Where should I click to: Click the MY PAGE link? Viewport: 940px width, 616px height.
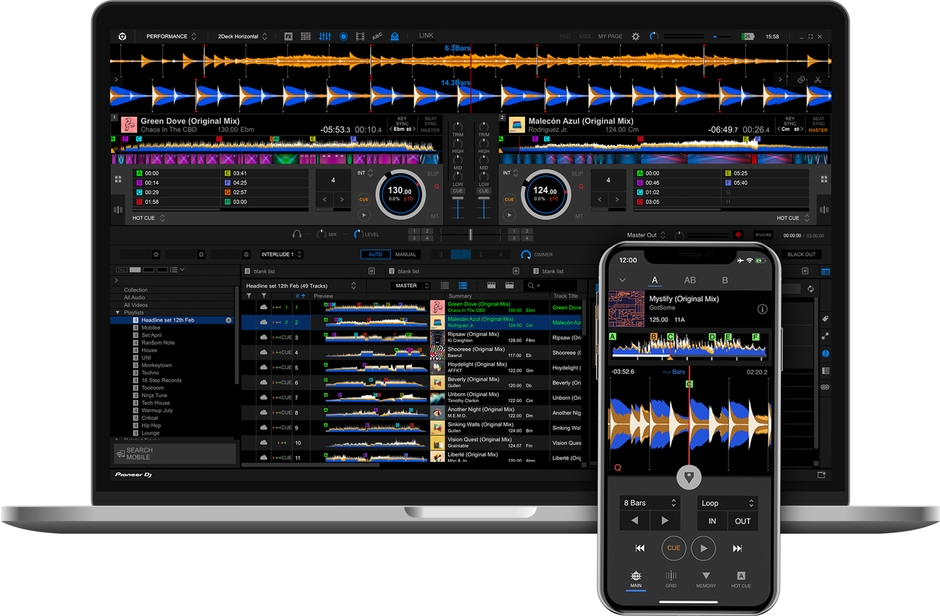pos(610,36)
